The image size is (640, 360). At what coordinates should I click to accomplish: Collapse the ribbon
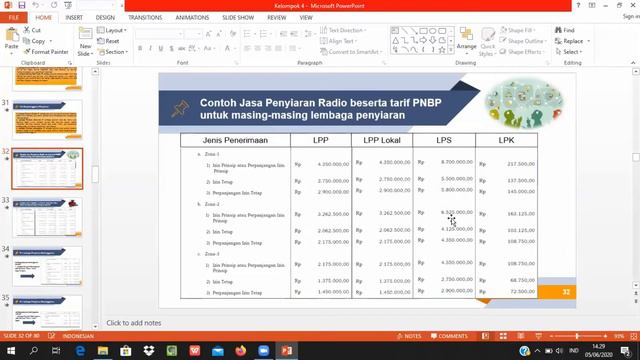[633, 63]
